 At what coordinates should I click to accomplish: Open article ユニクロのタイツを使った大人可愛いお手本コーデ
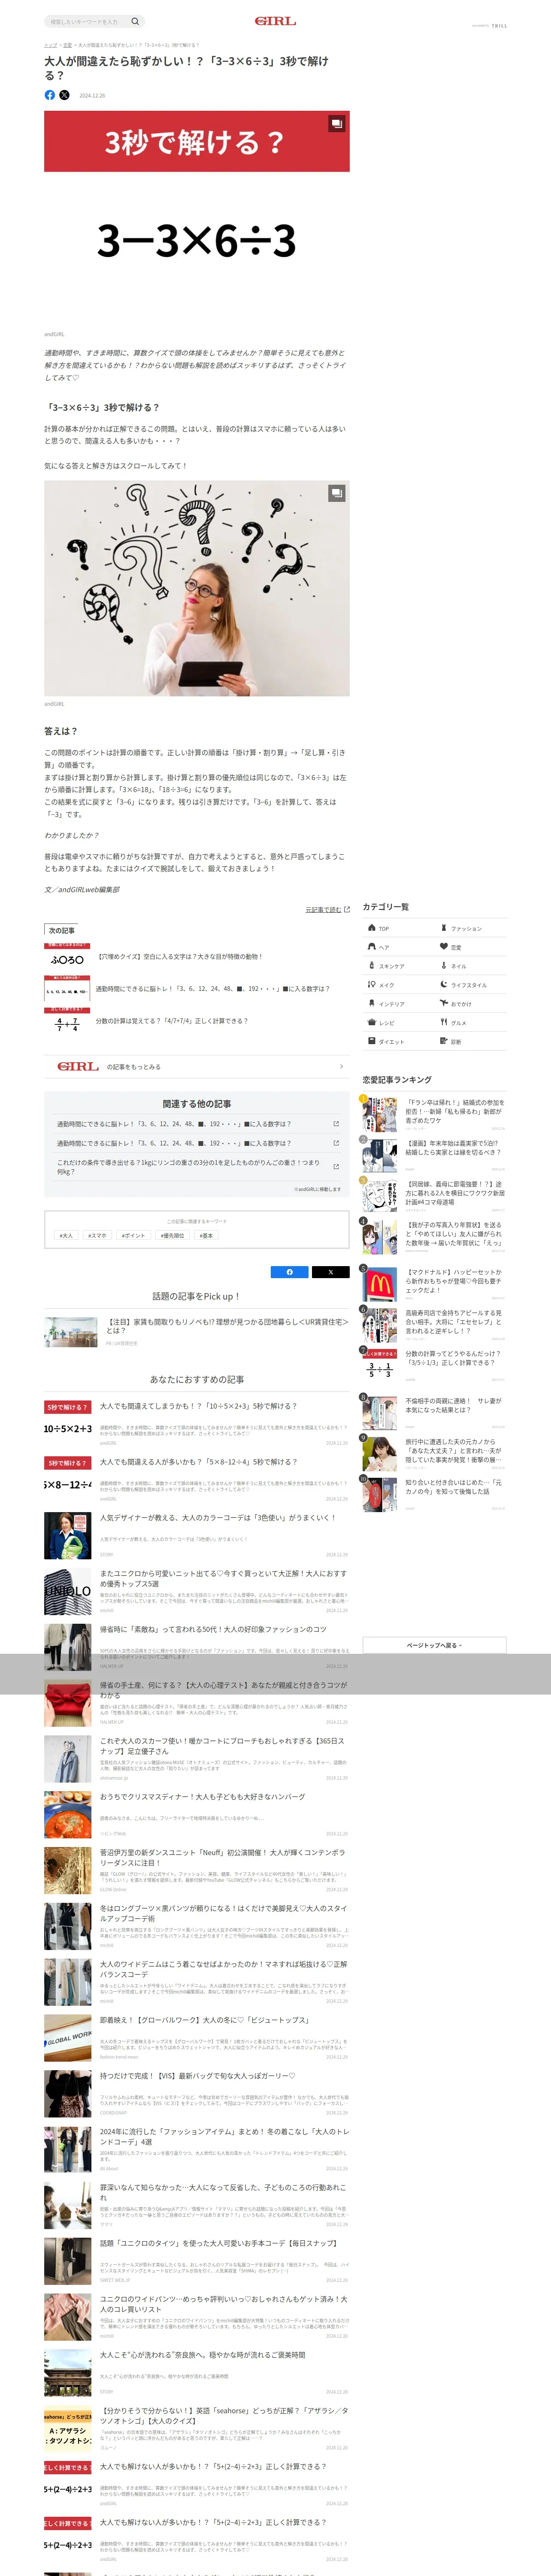[x=197, y=2260]
